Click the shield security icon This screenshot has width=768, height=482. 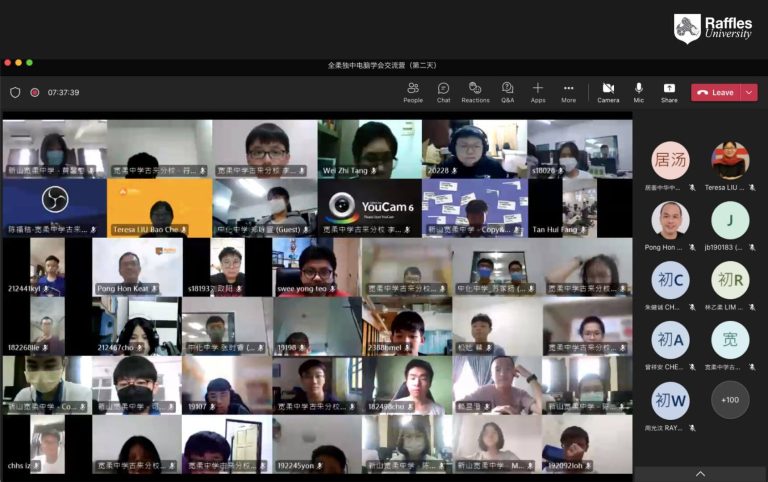(15, 92)
